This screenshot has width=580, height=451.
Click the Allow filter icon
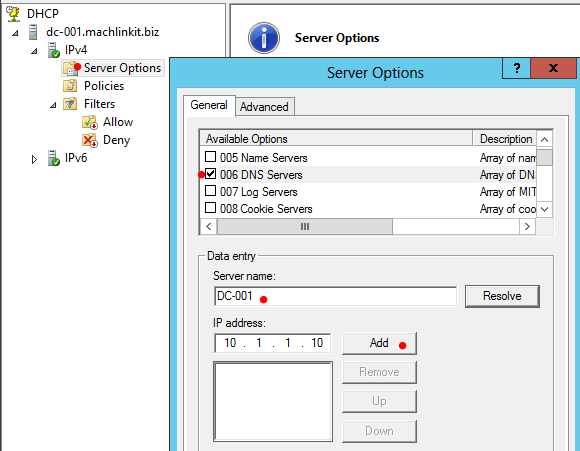[x=90, y=122]
